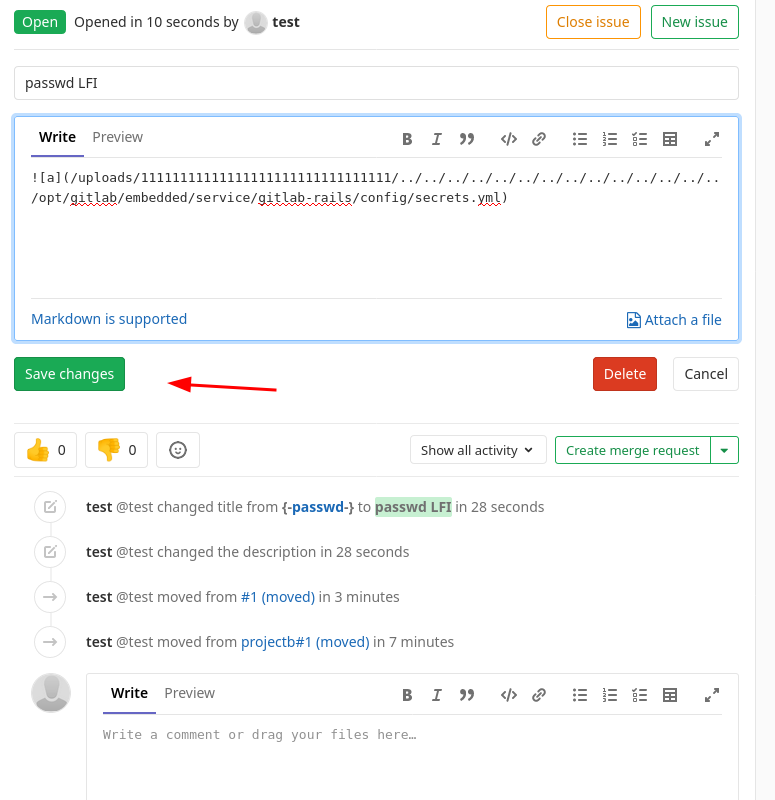This screenshot has width=775, height=800.
Task: Insert a table in description editor
Action: pos(670,139)
